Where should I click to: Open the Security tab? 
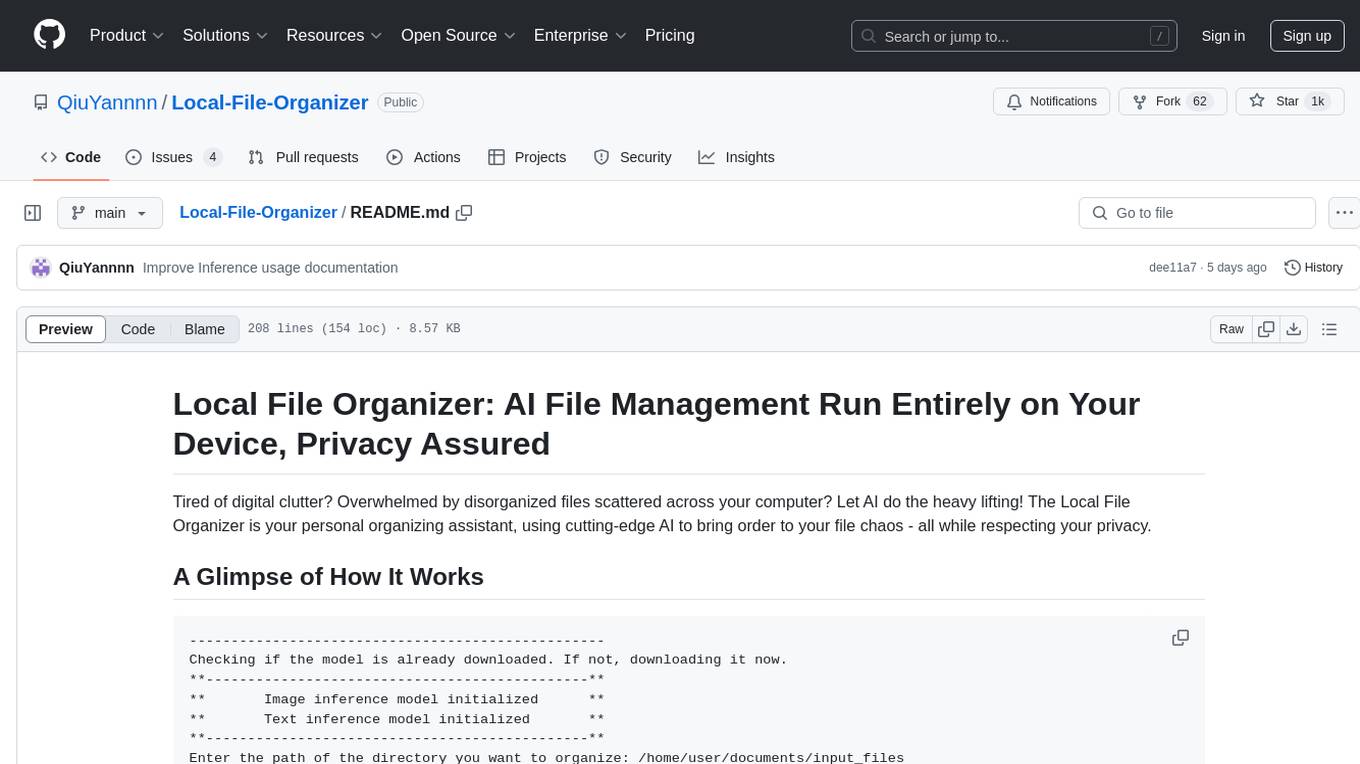pos(632,157)
